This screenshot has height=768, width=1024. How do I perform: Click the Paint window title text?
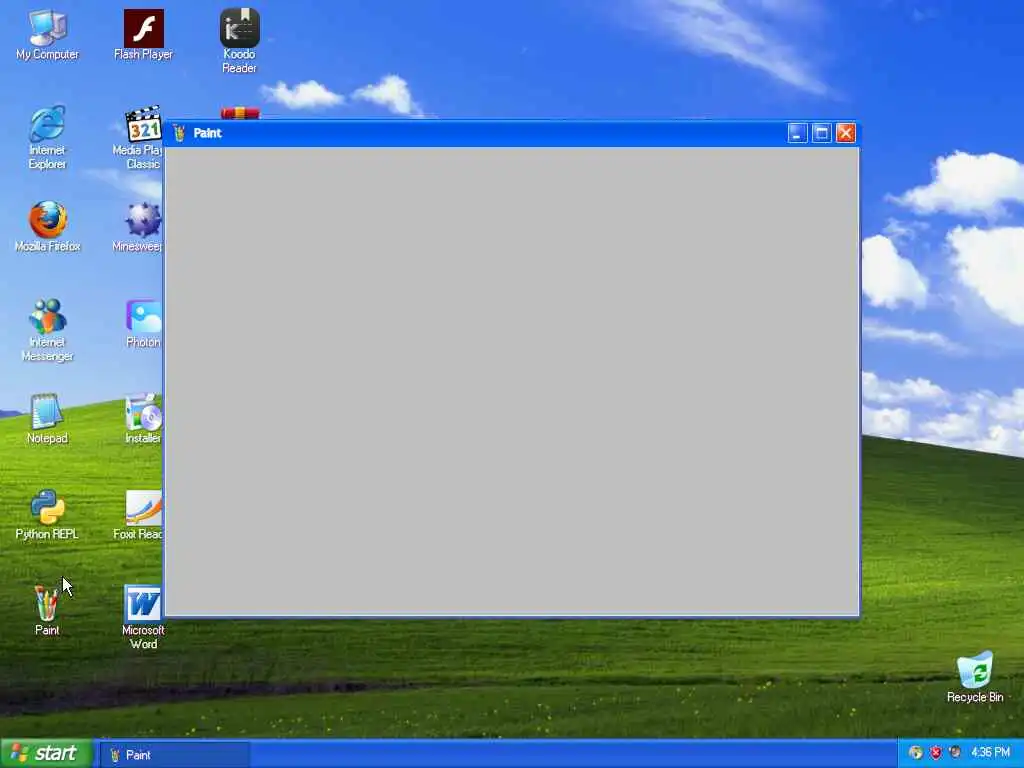[x=208, y=133]
